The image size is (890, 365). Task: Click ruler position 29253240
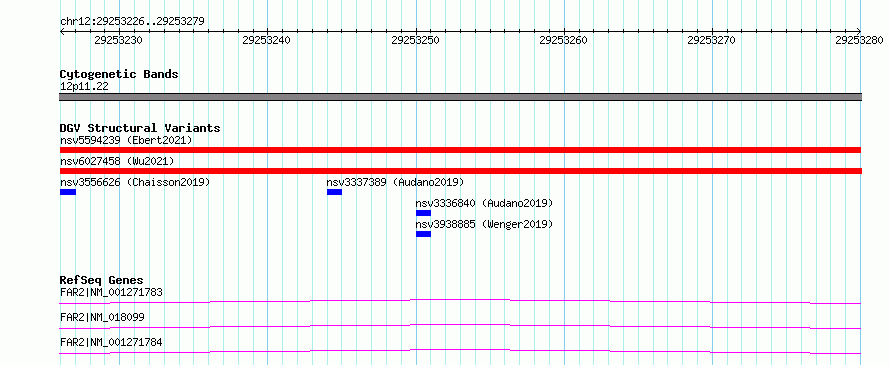click(x=267, y=40)
